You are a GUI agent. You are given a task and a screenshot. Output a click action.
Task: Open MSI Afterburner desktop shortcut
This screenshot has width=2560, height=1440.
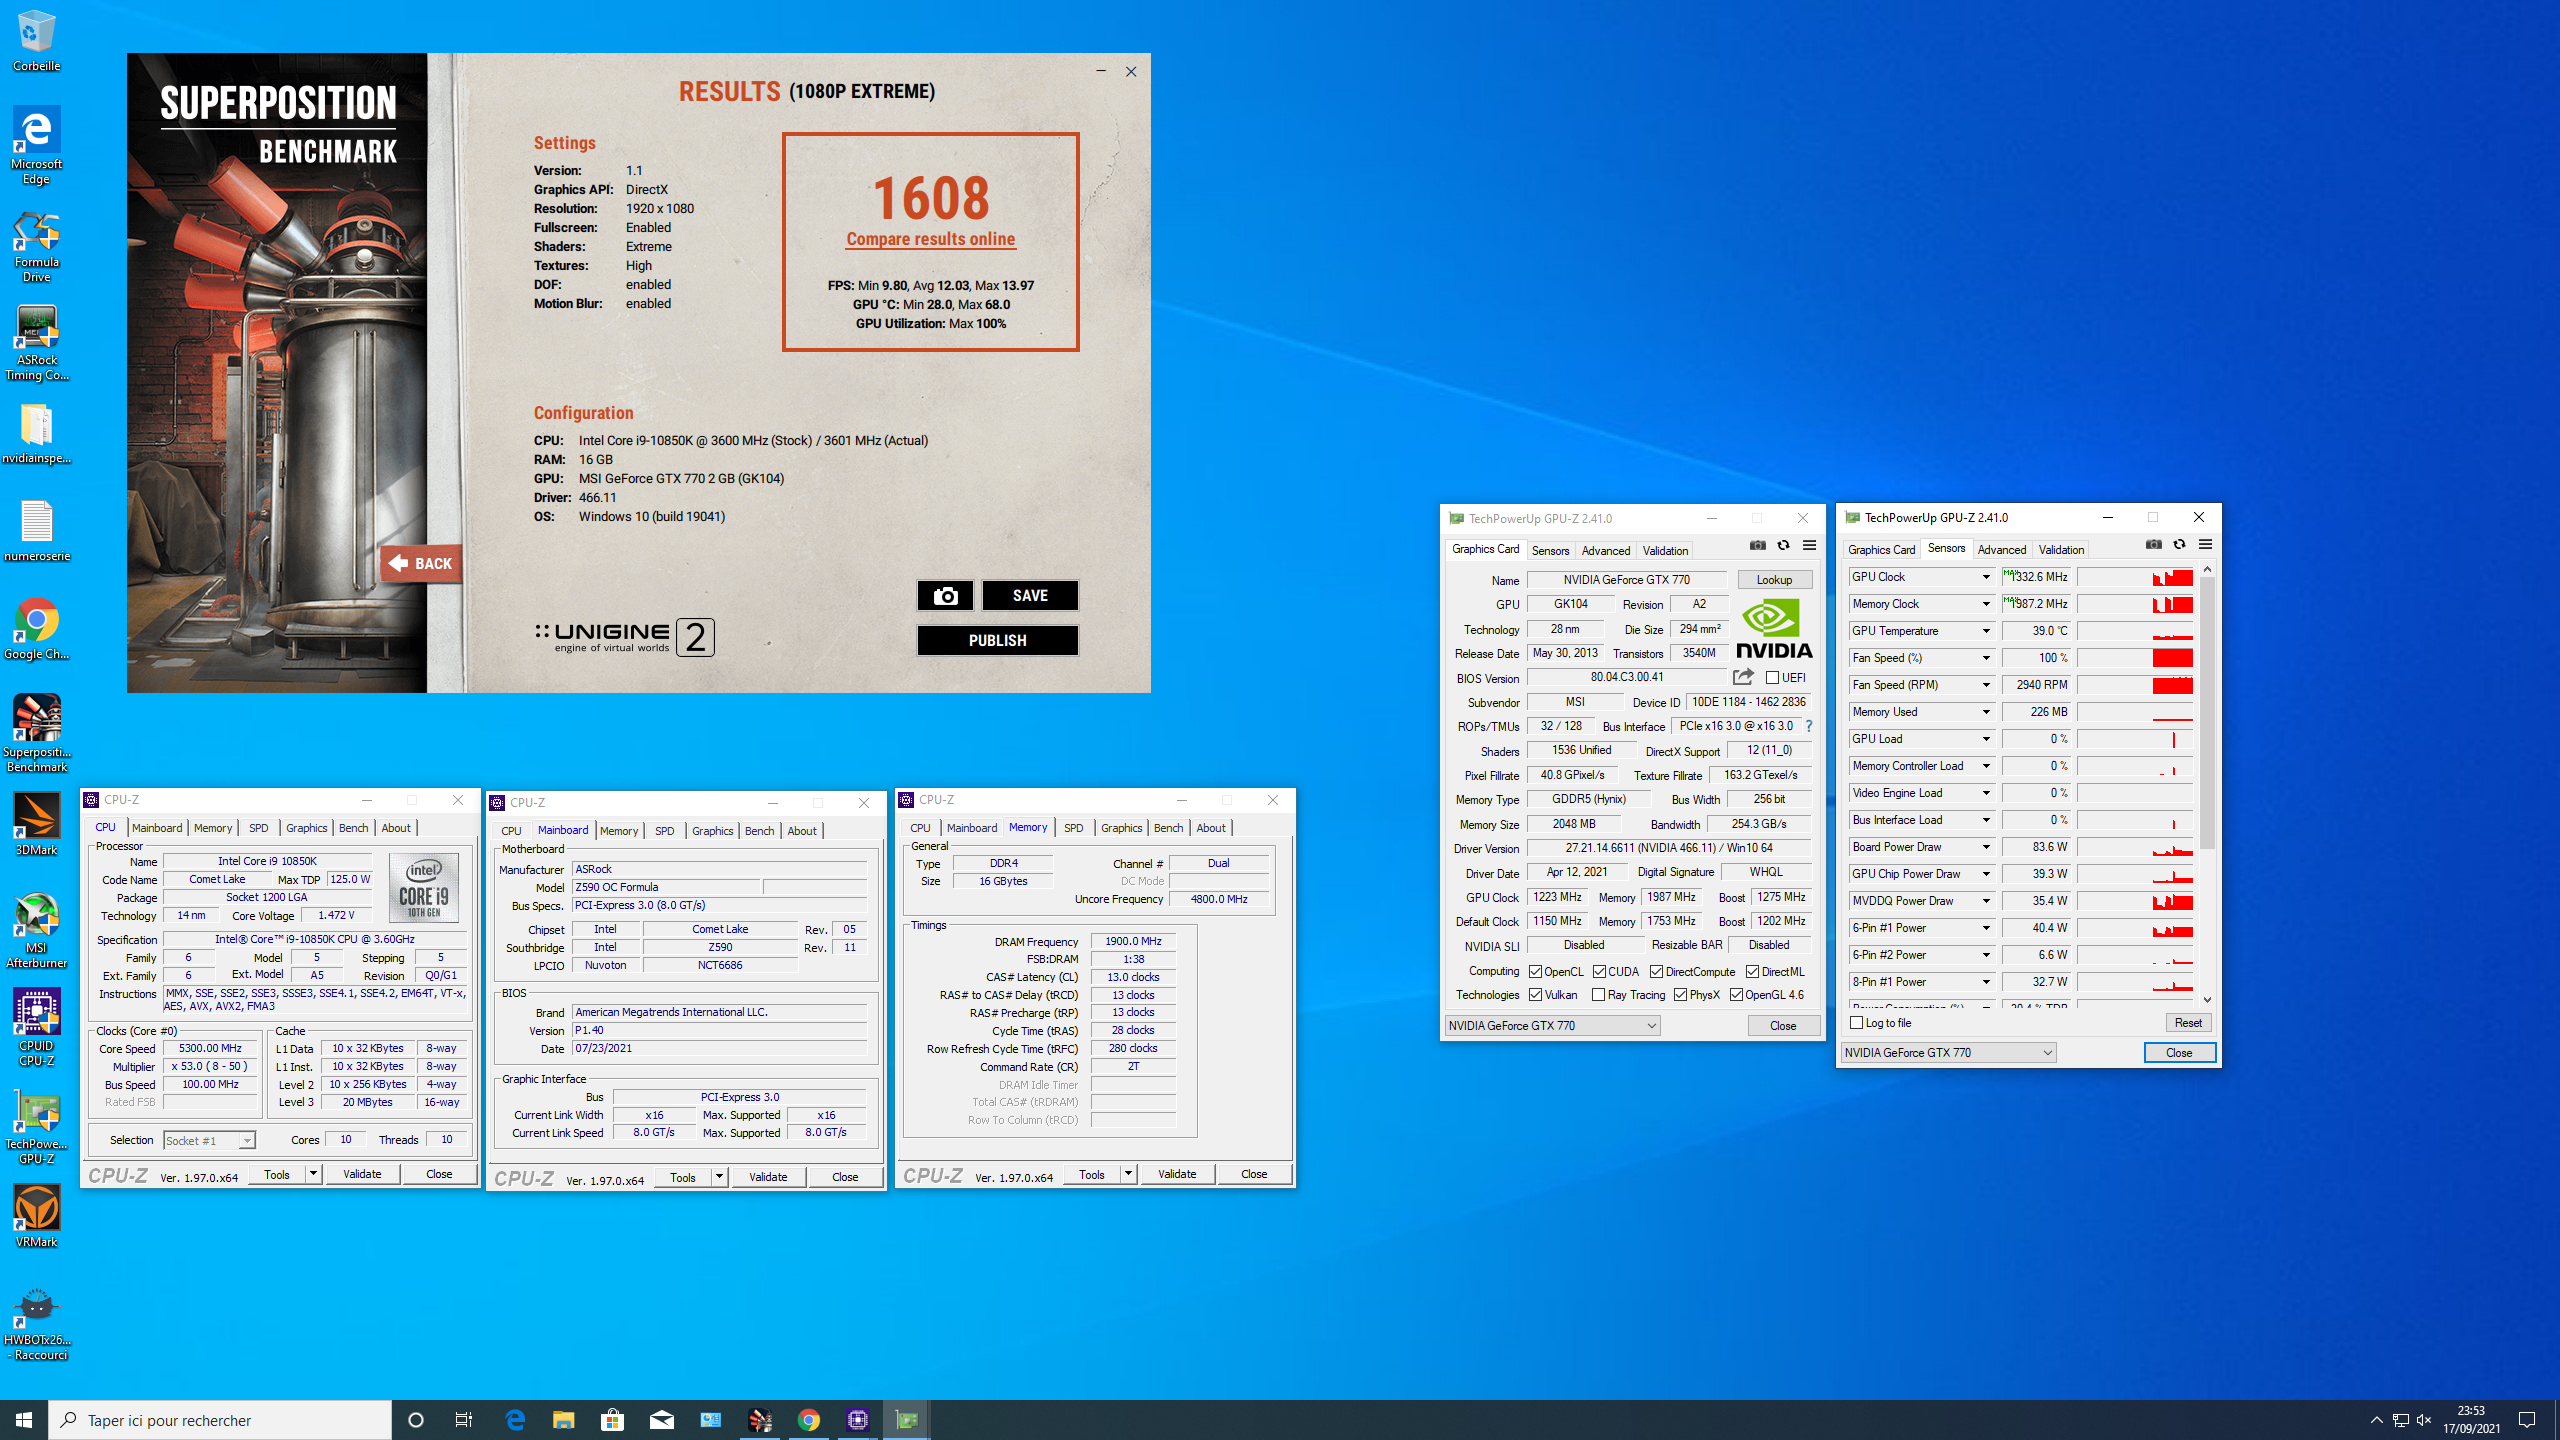pyautogui.click(x=36, y=930)
